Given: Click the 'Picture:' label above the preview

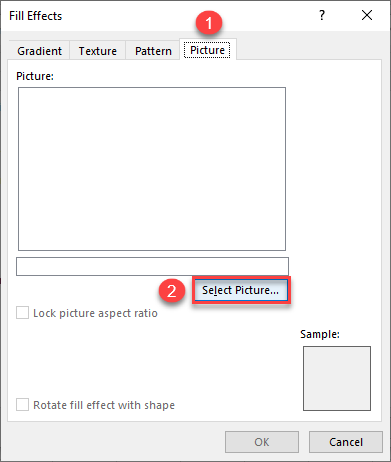Looking at the screenshot, I should (x=35, y=76).
